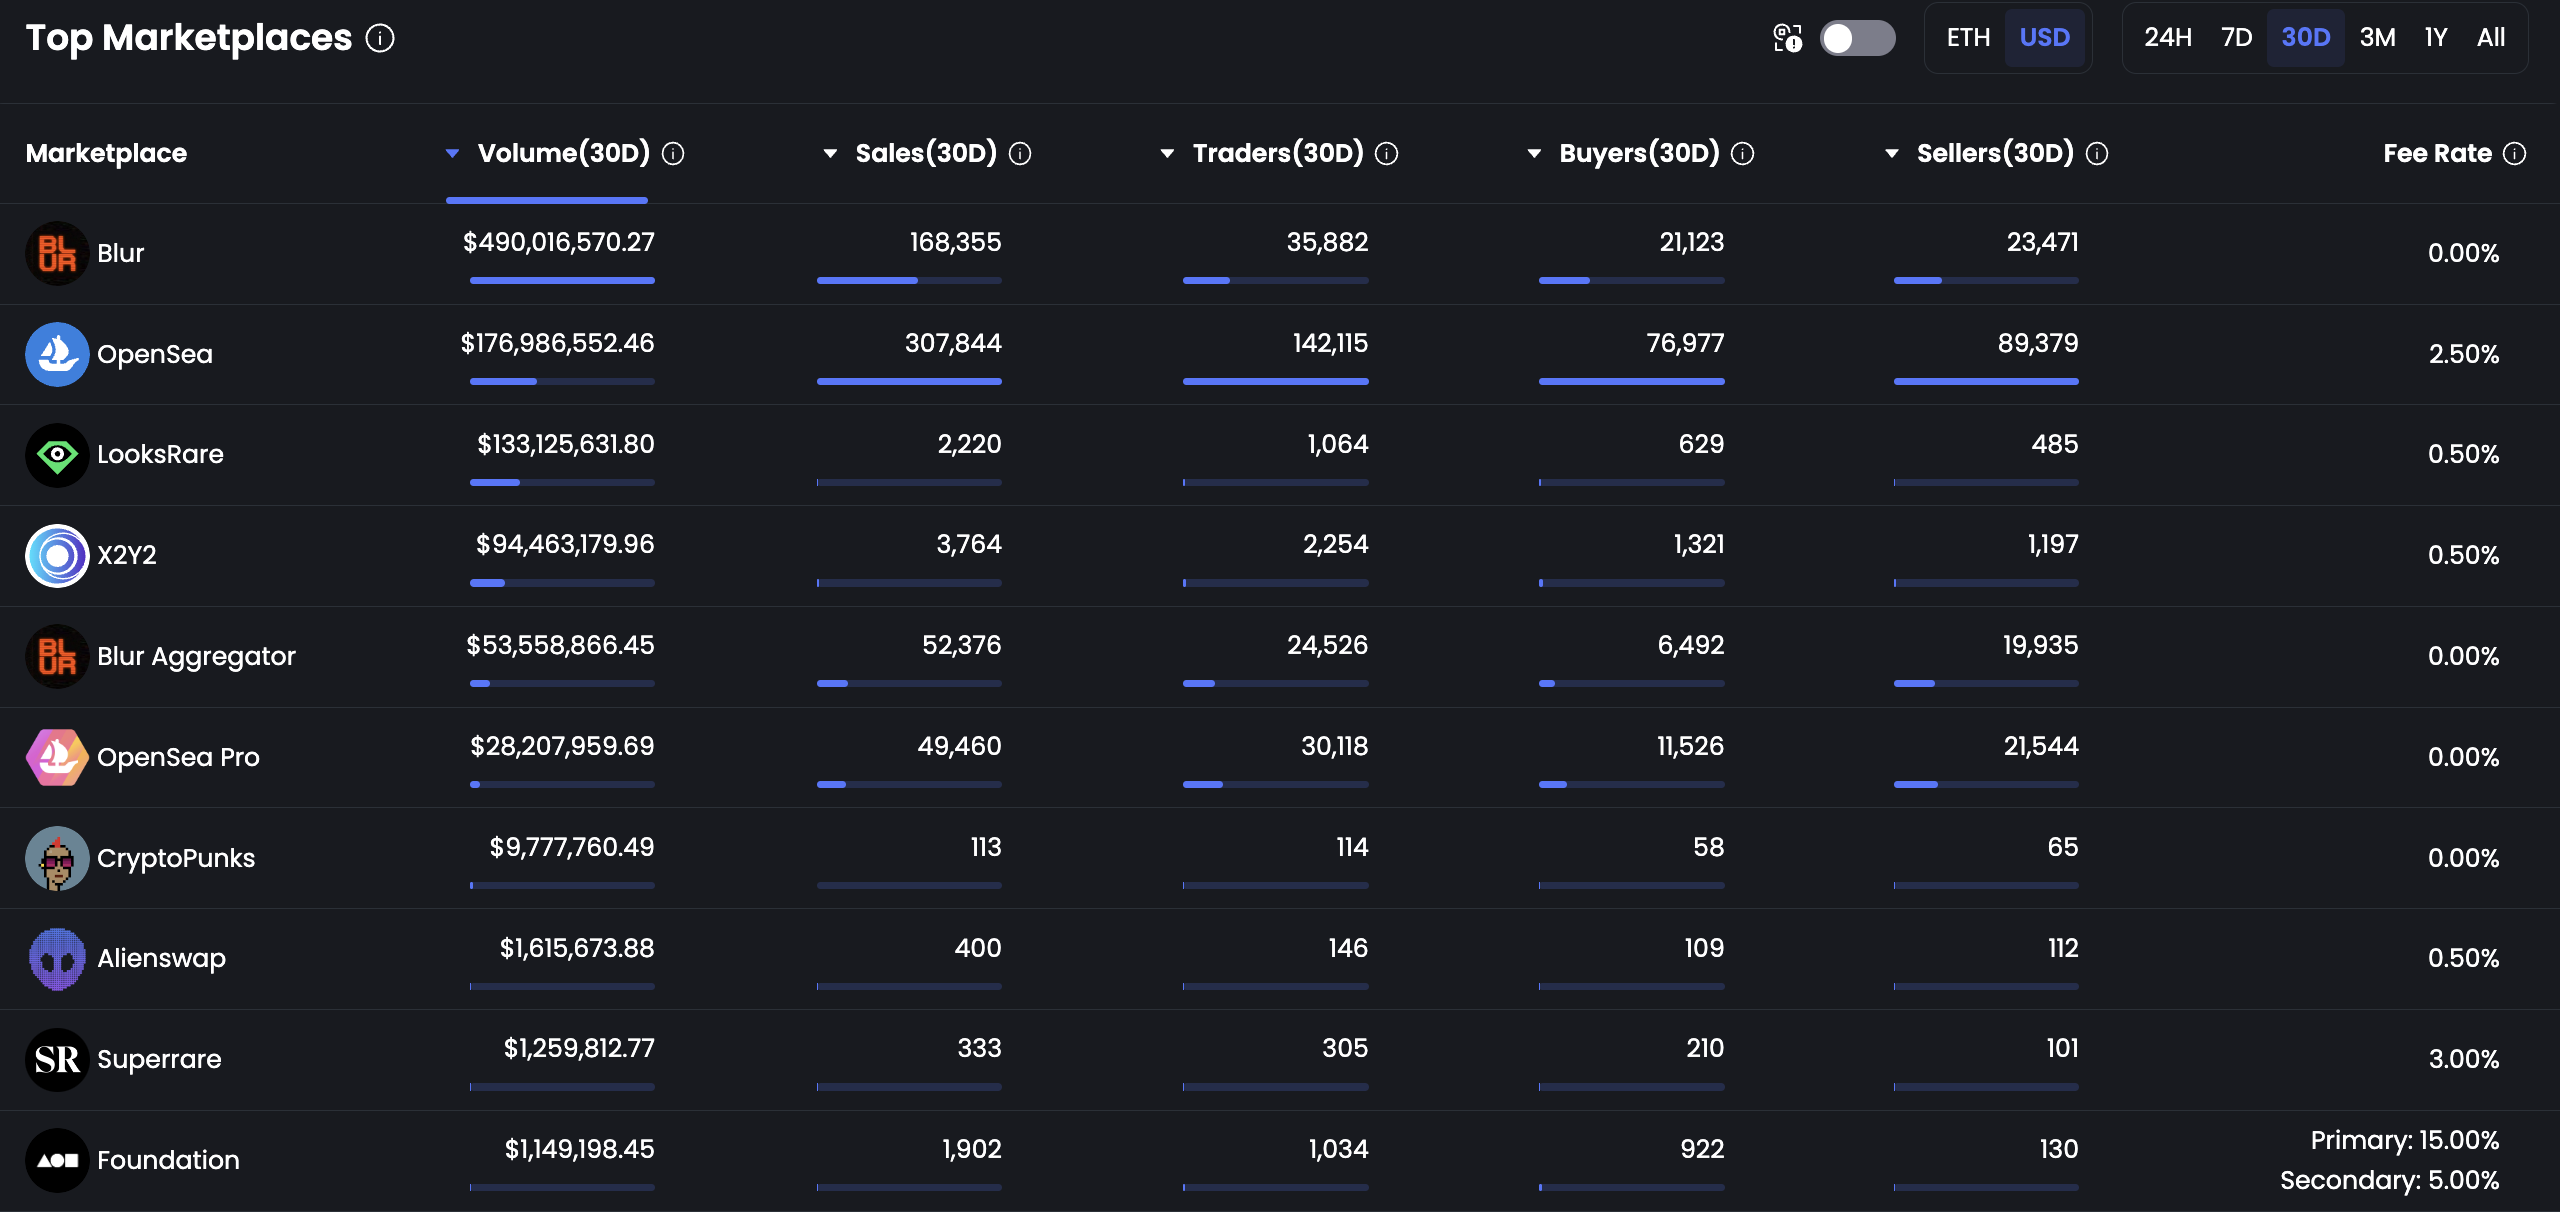Sort by Sellers(30D) arrow
The width and height of the screenshot is (2560, 1212).
pyautogui.click(x=1891, y=153)
